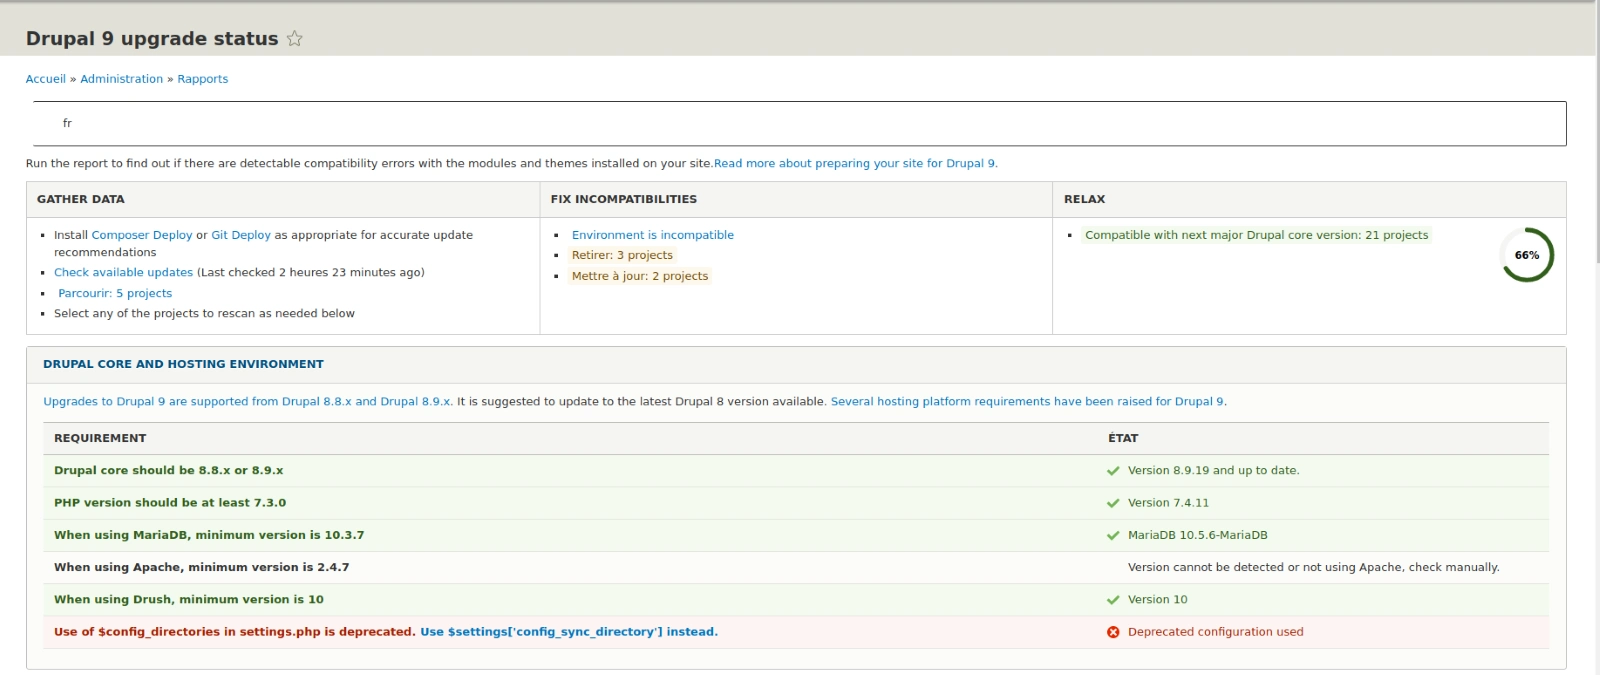Click 'Deprecated configuration used' status text

click(x=1215, y=632)
